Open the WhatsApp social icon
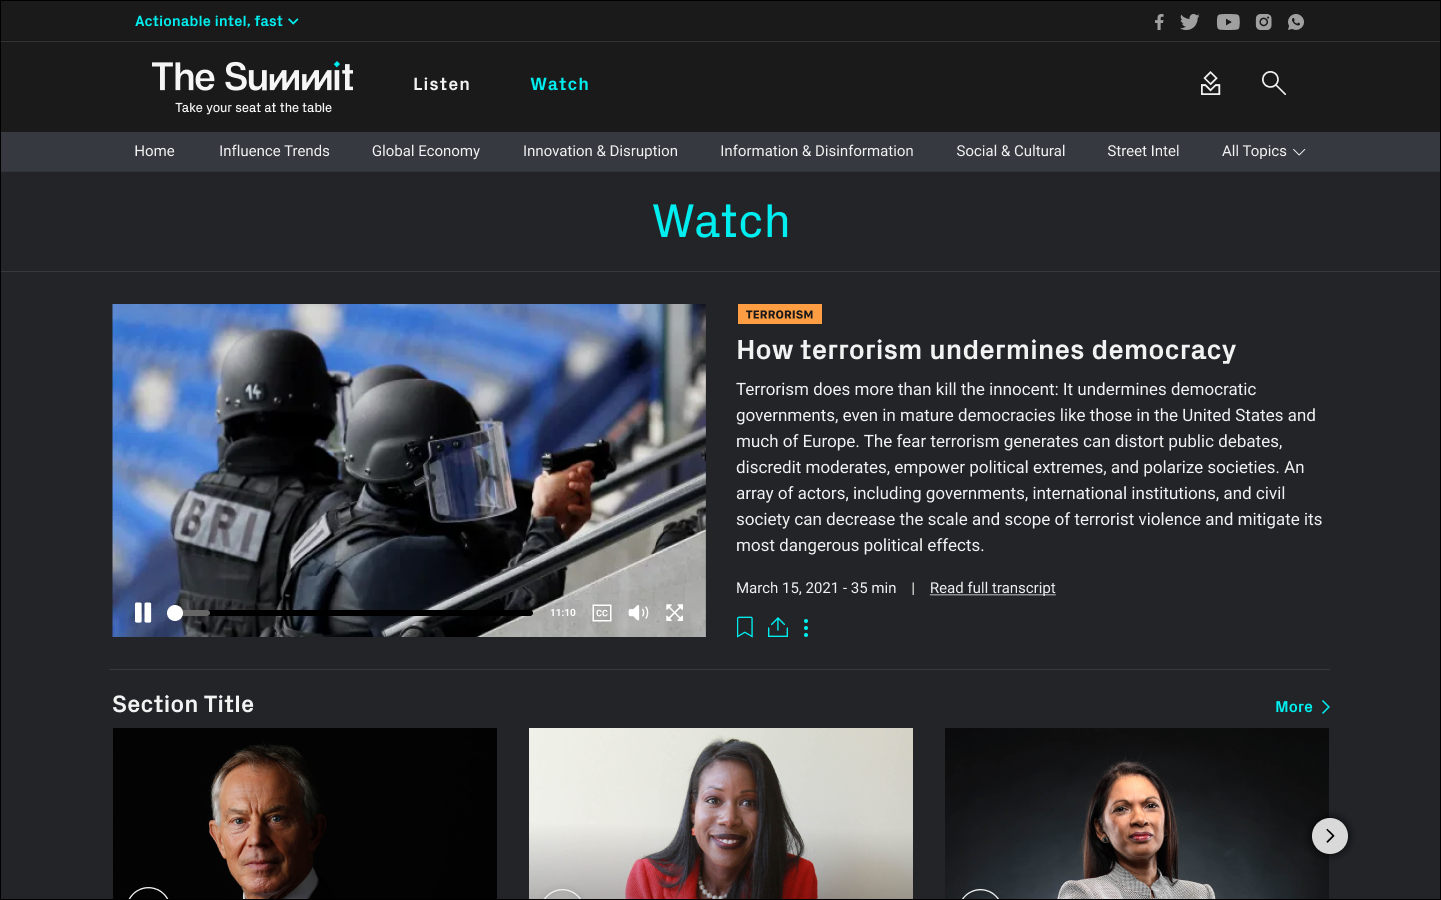 pyautogui.click(x=1296, y=22)
